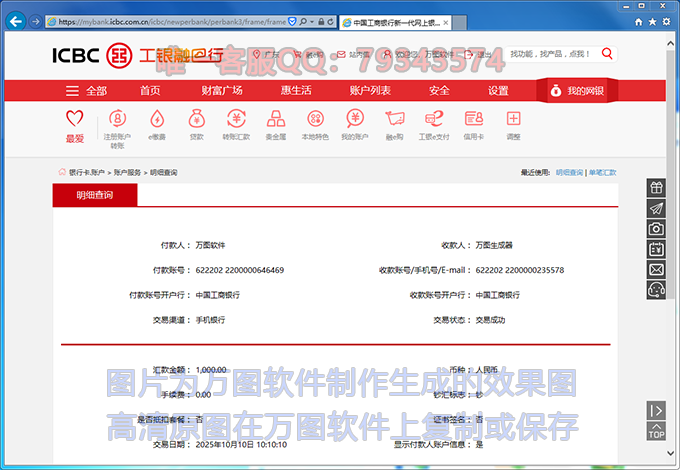Switch to the 账户列表 menu item
The image size is (680, 470).
pos(370,90)
